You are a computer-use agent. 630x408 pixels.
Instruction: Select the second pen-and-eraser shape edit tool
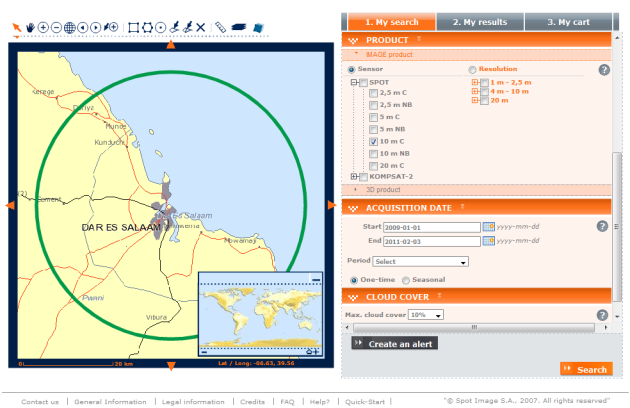[x=188, y=27]
